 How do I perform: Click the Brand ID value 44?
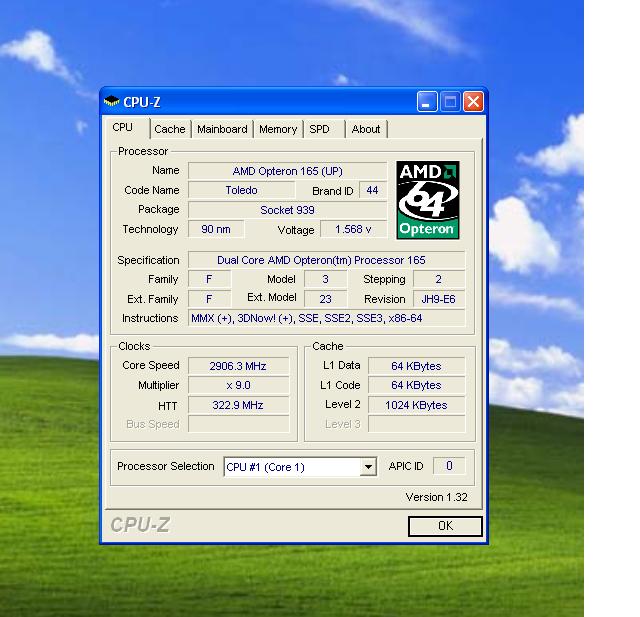point(373,190)
